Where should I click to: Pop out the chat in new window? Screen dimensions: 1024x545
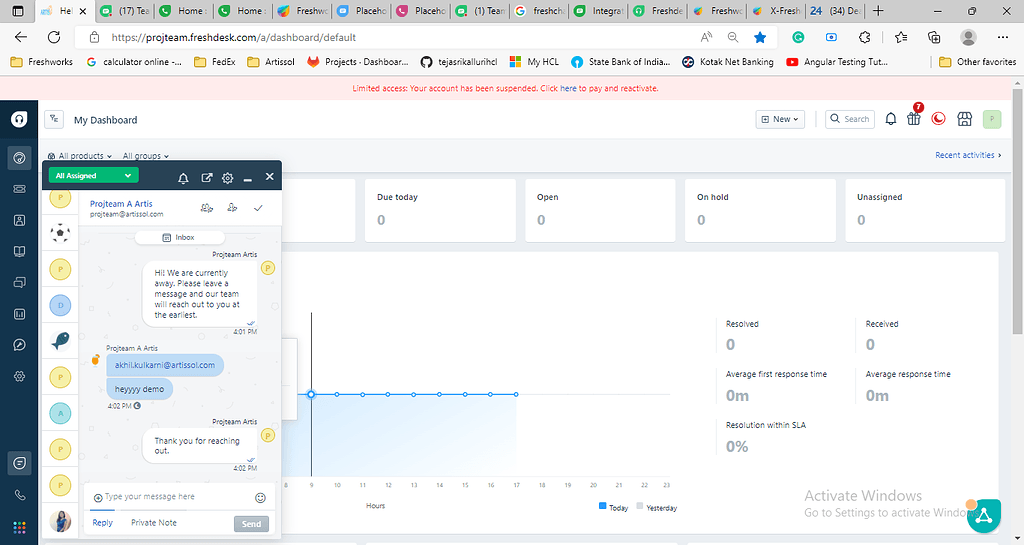pos(206,178)
